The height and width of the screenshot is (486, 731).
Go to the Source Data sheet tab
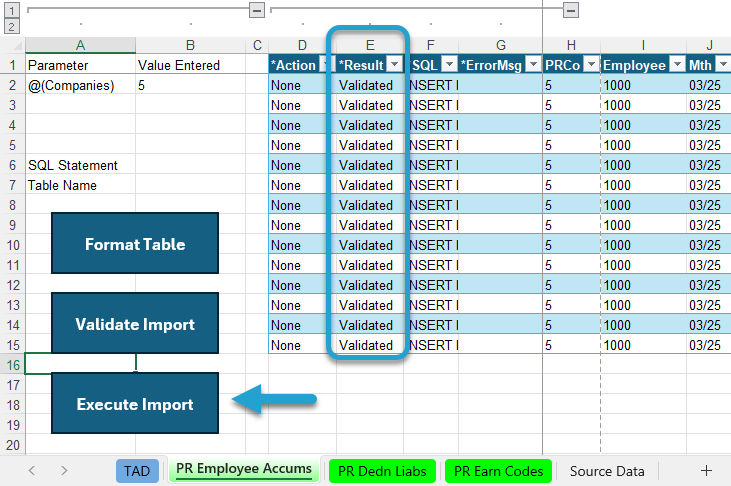pos(607,471)
